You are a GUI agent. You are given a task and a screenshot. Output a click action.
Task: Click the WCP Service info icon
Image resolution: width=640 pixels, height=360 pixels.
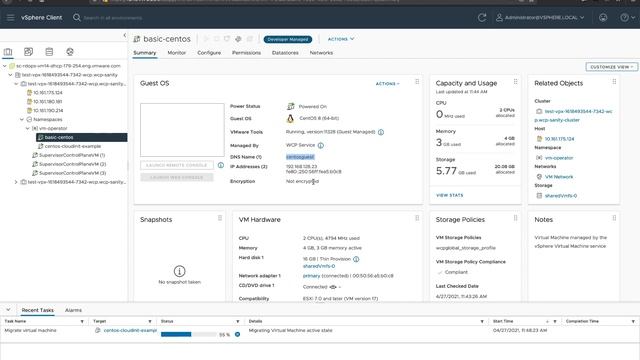tap(321, 145)
